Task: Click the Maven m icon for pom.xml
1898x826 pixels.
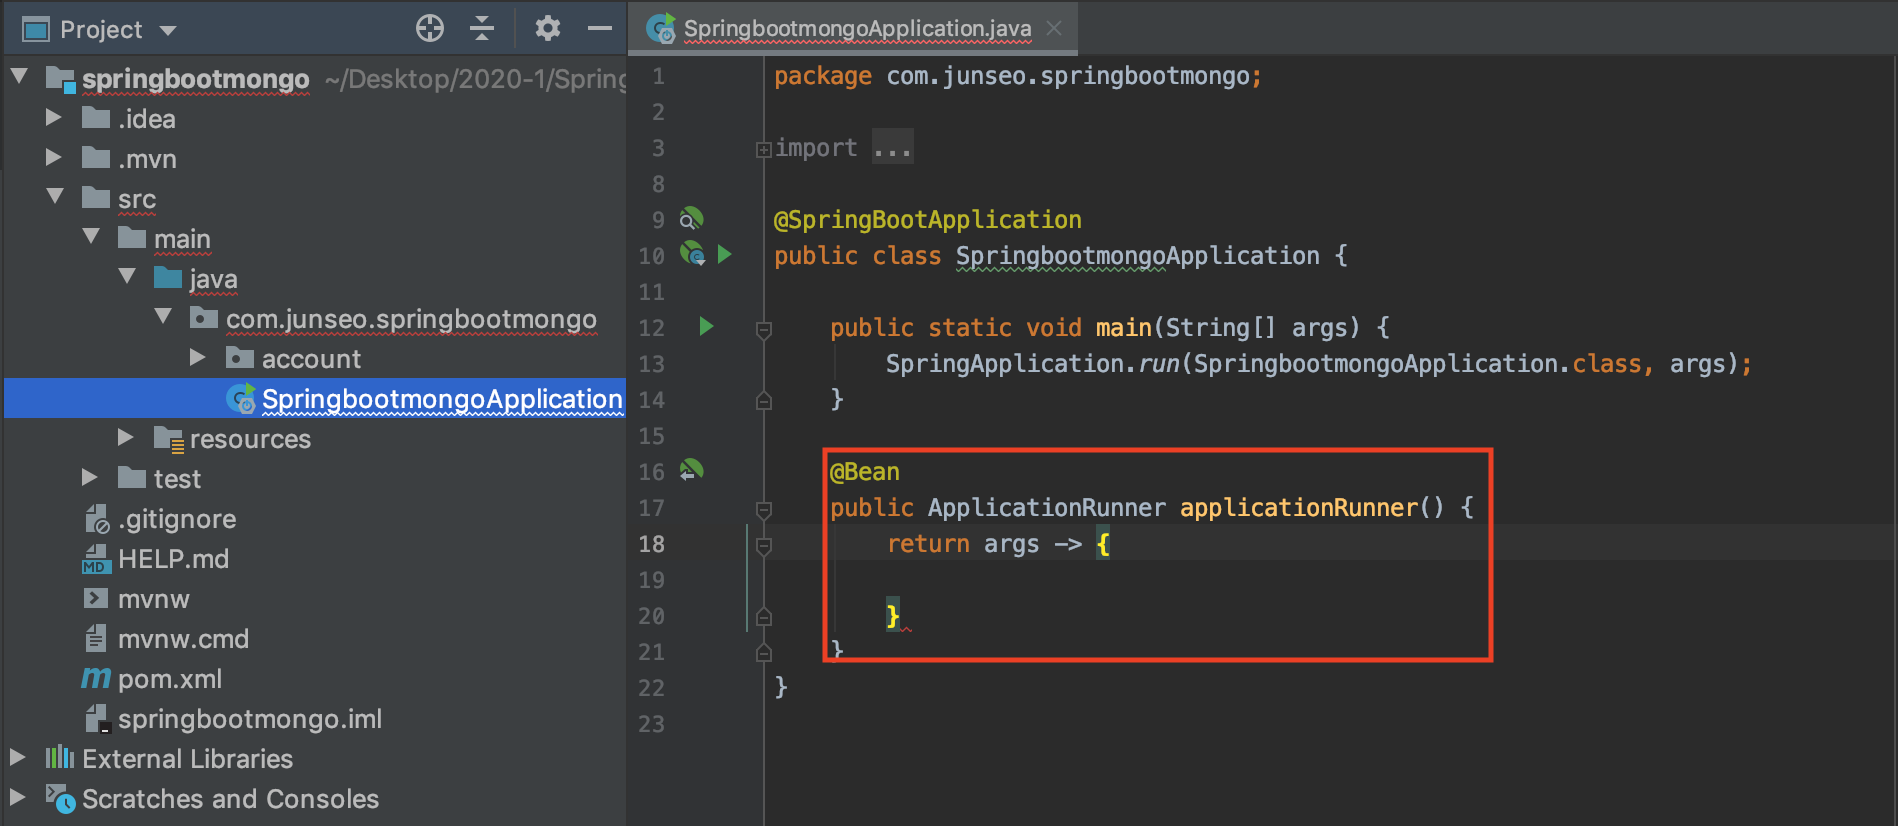Action: point(96,678)
